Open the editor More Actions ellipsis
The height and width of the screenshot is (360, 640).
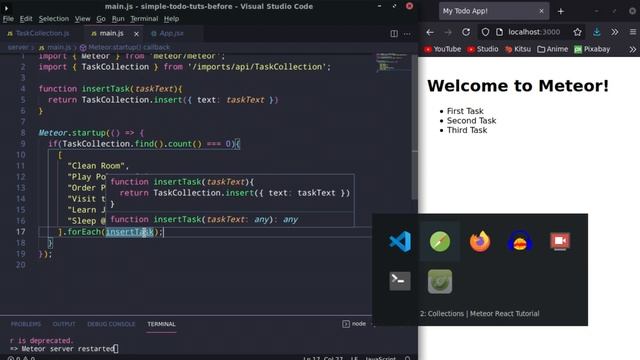click(x=407, y=33)
